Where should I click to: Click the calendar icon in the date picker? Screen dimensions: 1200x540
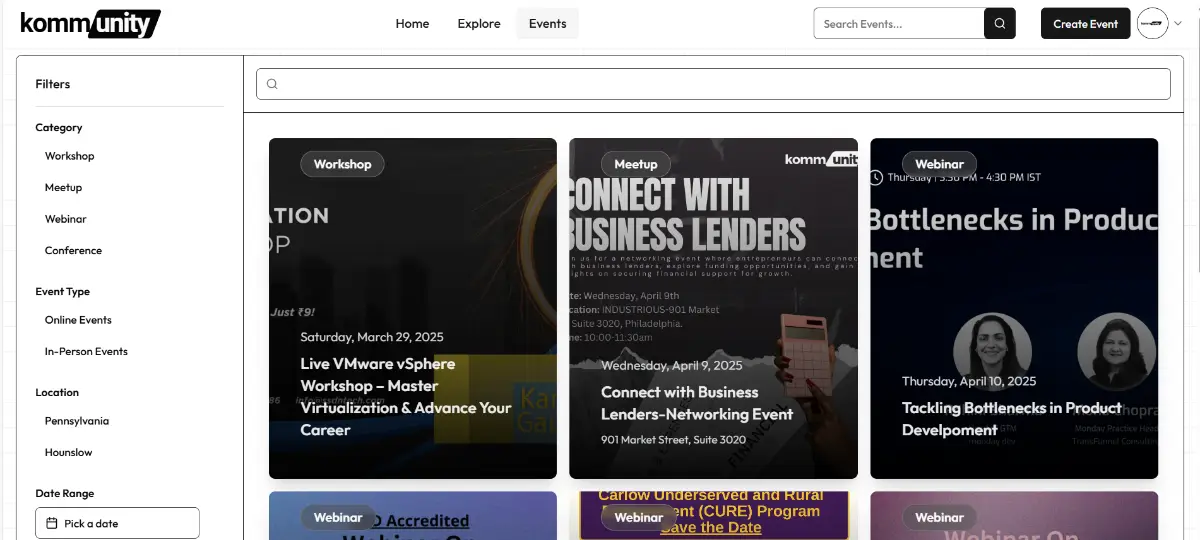click(x=52, y=523)
